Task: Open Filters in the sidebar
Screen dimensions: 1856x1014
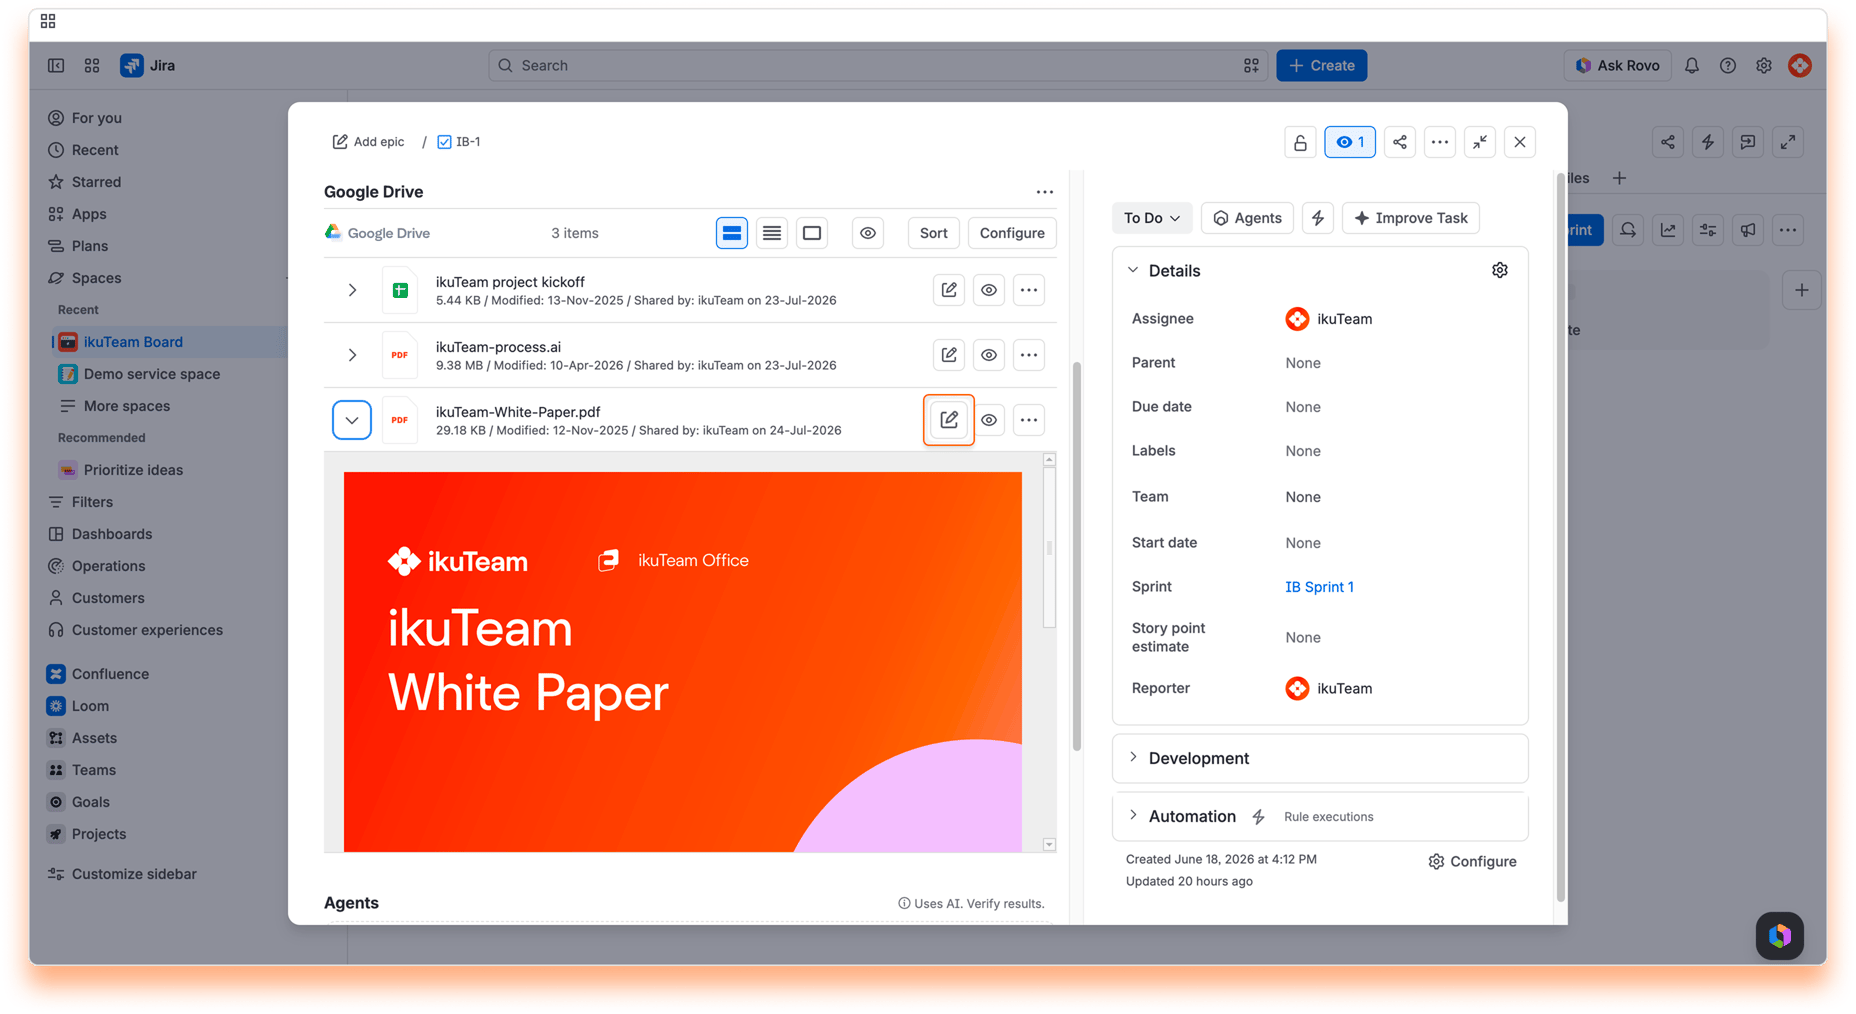Action: 92,502
